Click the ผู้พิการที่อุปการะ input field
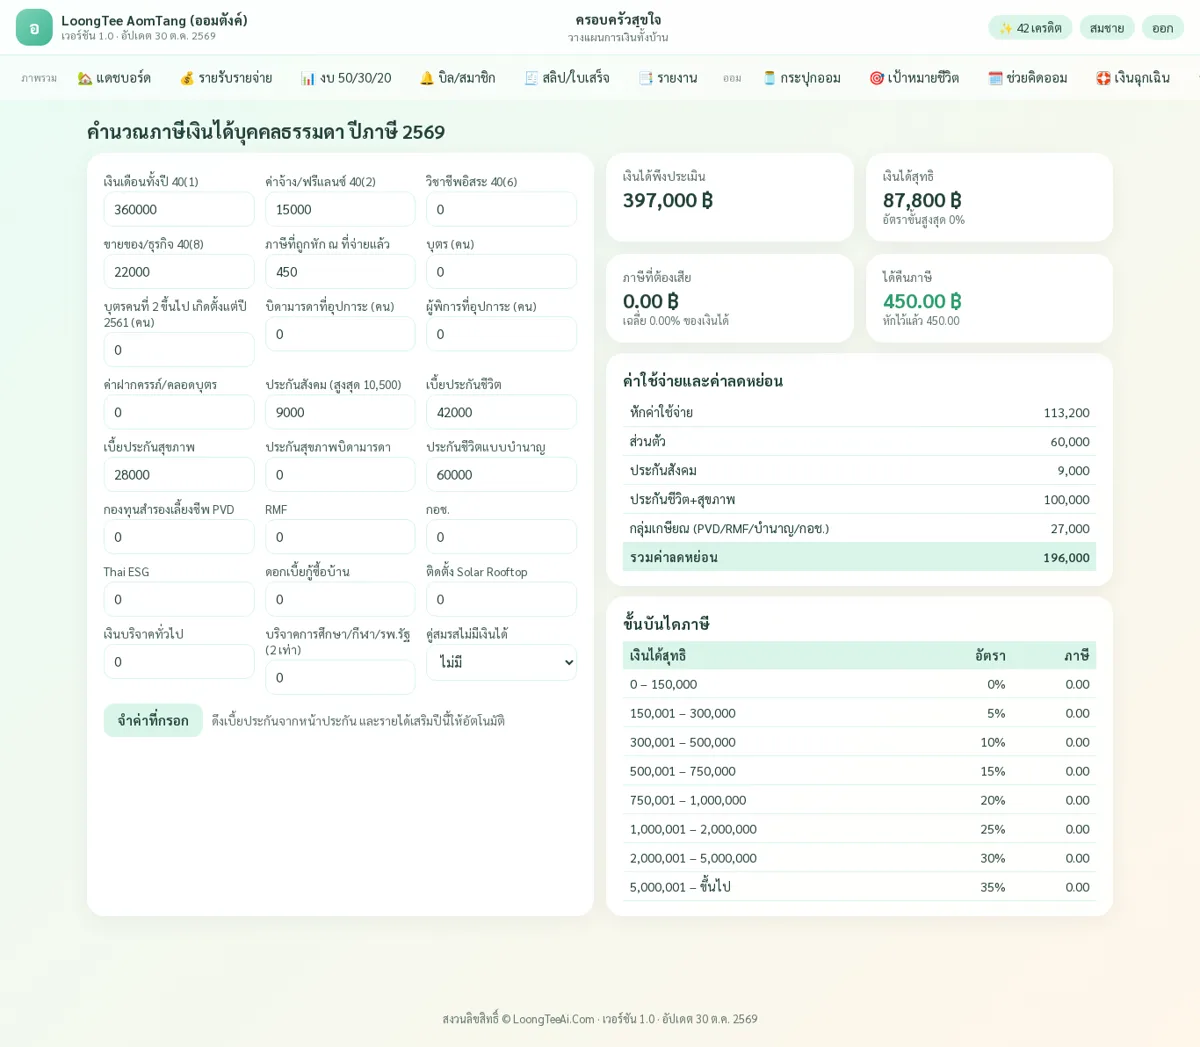This screenshot has height=1047, width=1200. 501,334
